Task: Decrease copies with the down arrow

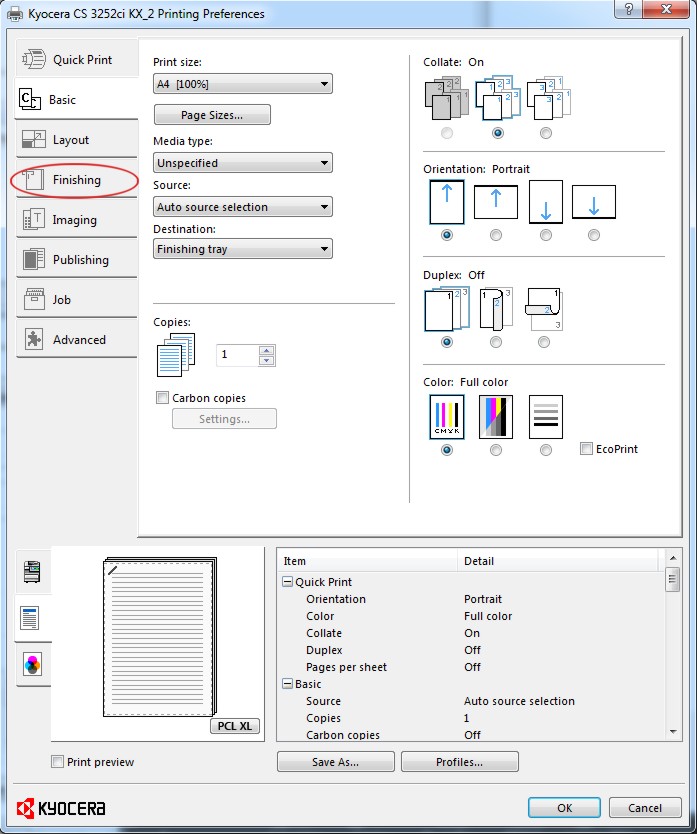Action: 267,361
